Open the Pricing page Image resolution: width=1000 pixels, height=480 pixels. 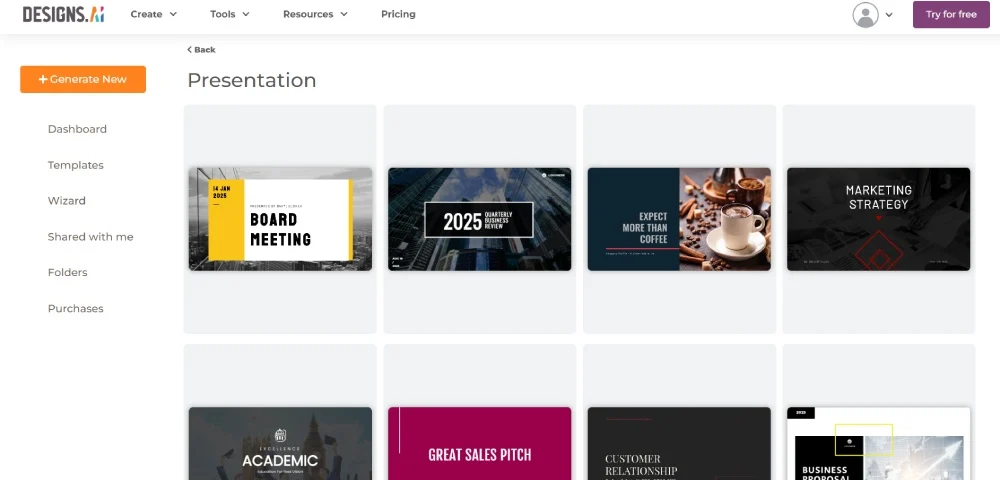tap(398, 15)
